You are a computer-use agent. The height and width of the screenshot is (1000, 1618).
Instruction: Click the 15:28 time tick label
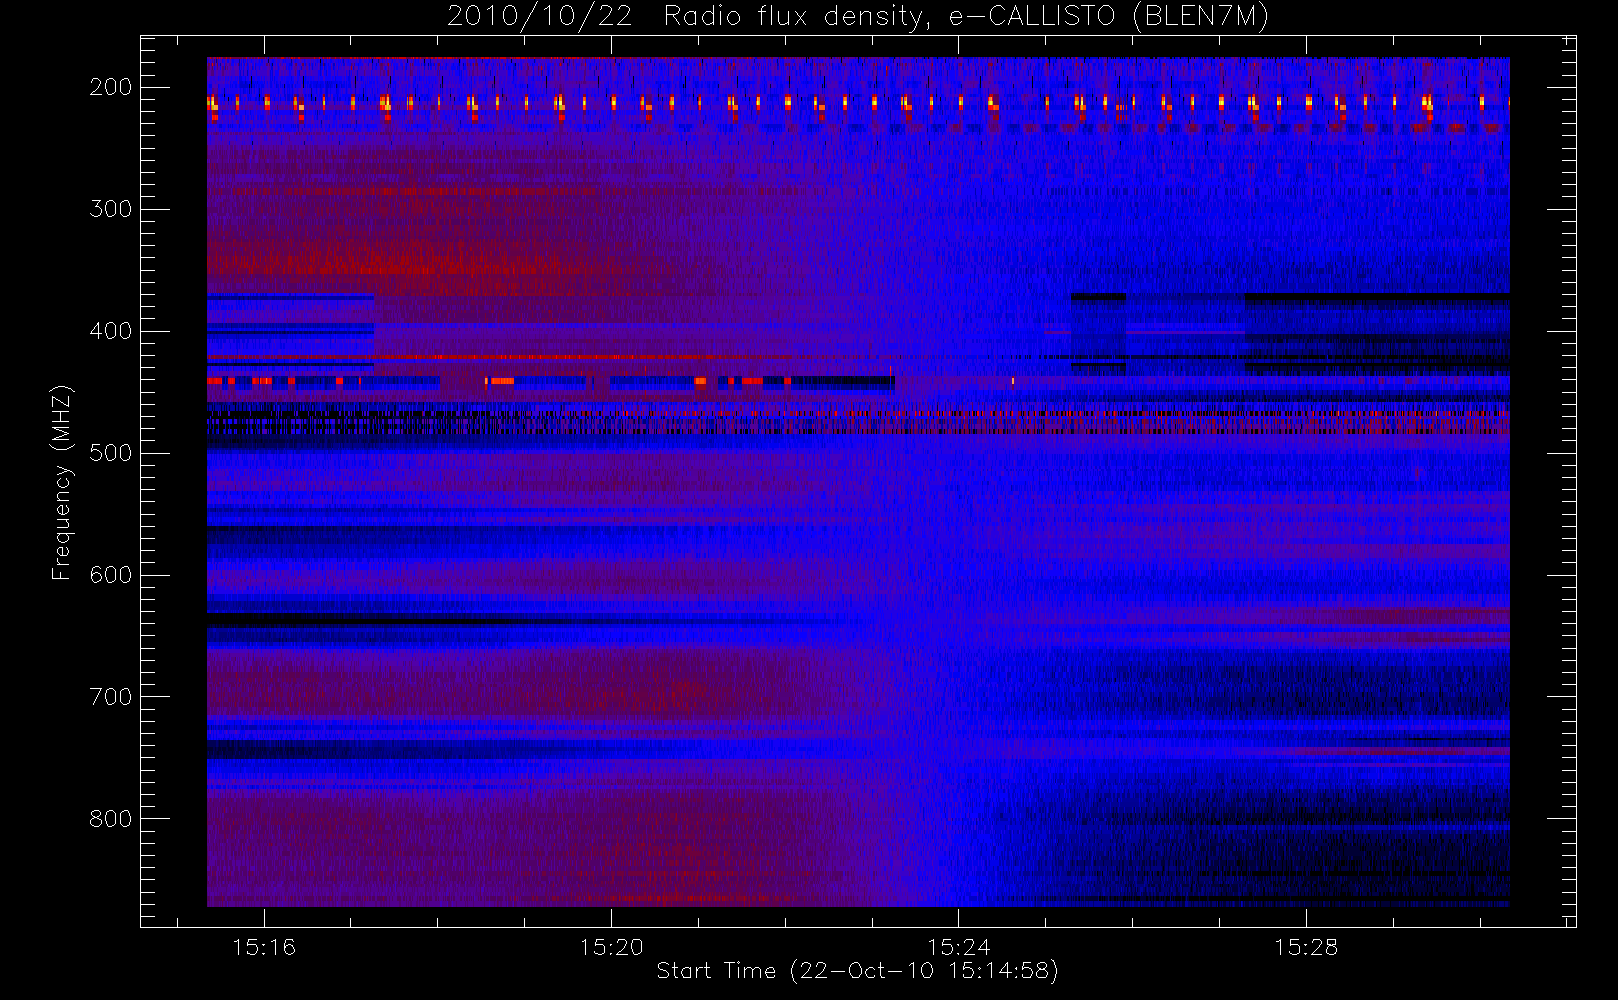(x=1305, y=947)
